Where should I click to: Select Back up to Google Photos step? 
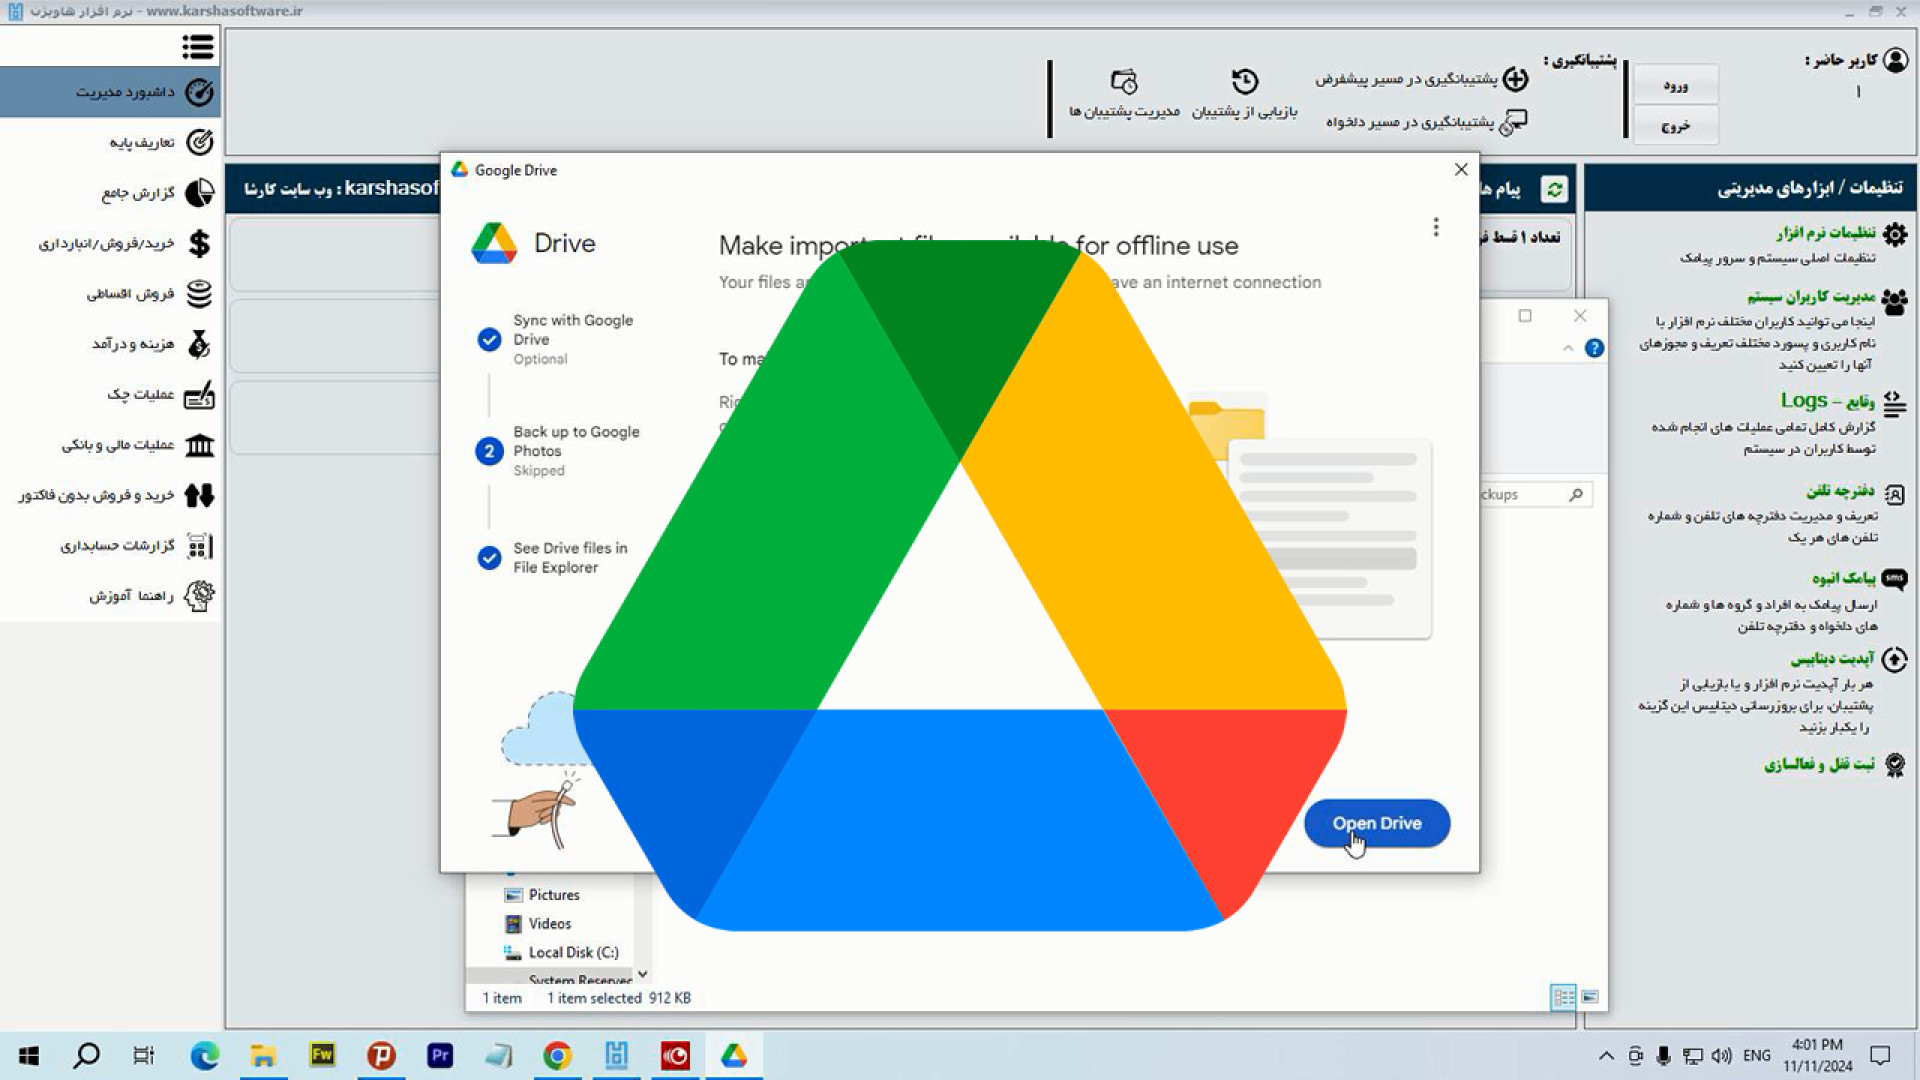(x=558, y=450)
